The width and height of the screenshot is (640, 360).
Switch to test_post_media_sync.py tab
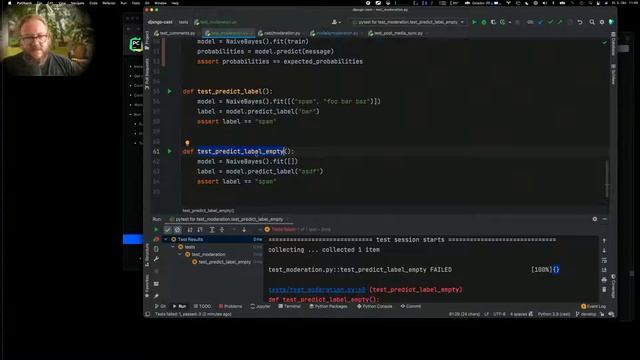[395, 33]
